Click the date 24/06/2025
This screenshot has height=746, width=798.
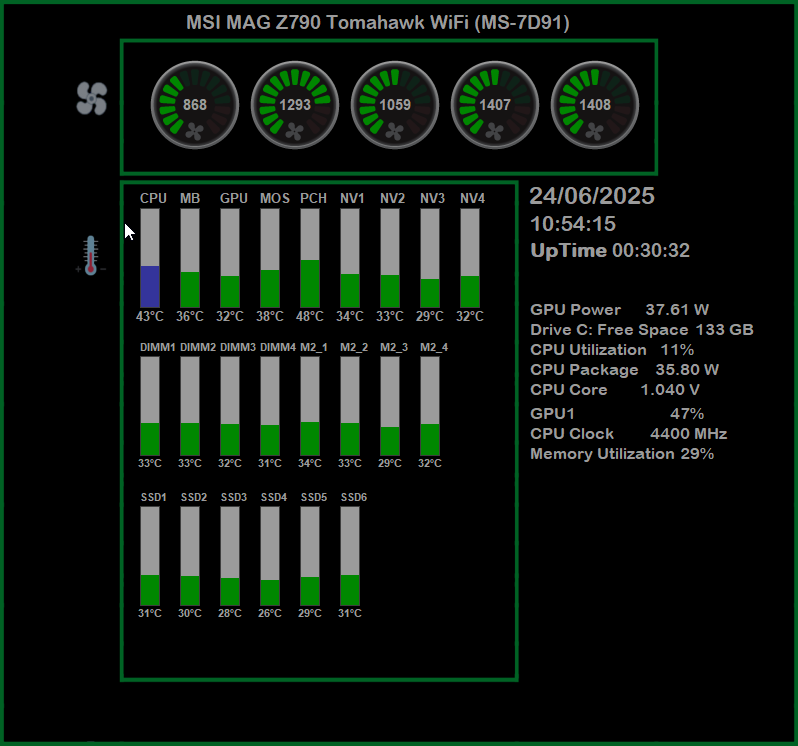click(592, 196)
